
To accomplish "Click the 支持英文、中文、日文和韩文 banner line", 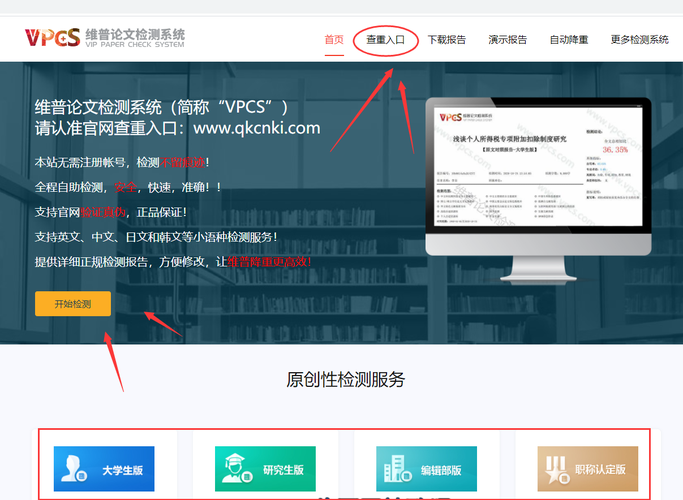I will point(156,237).
